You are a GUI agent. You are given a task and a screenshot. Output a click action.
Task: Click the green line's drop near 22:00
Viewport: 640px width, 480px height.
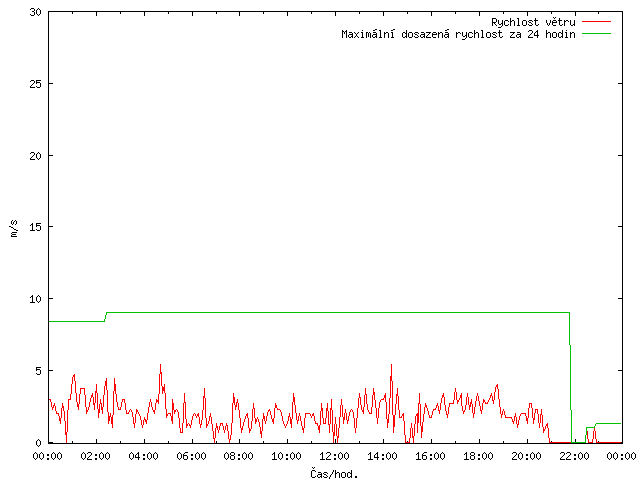pyautogui.click(x=570, y=378)
